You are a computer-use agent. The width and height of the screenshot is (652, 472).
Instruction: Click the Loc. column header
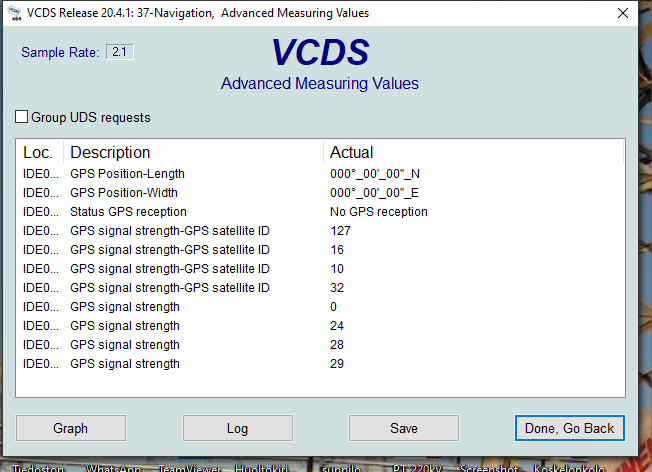click(40, 153)
